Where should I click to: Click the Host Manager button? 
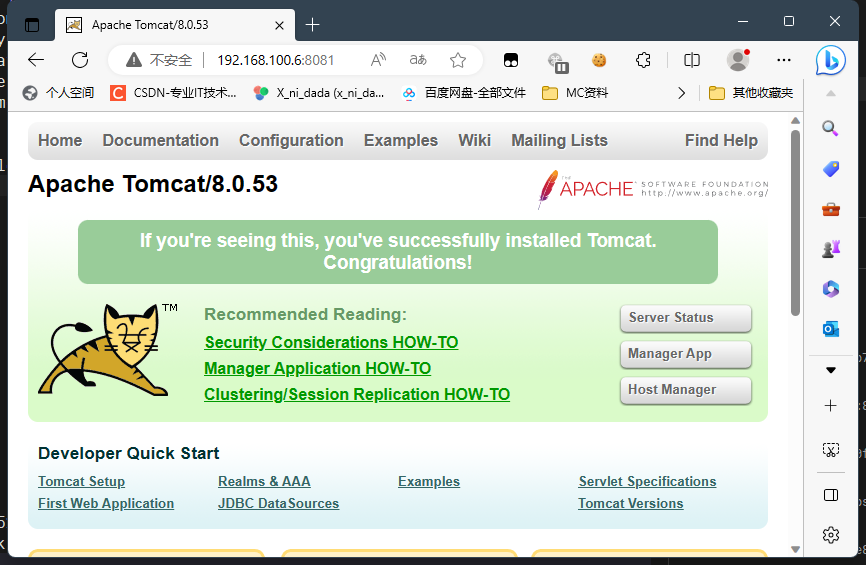coord(685,390)
